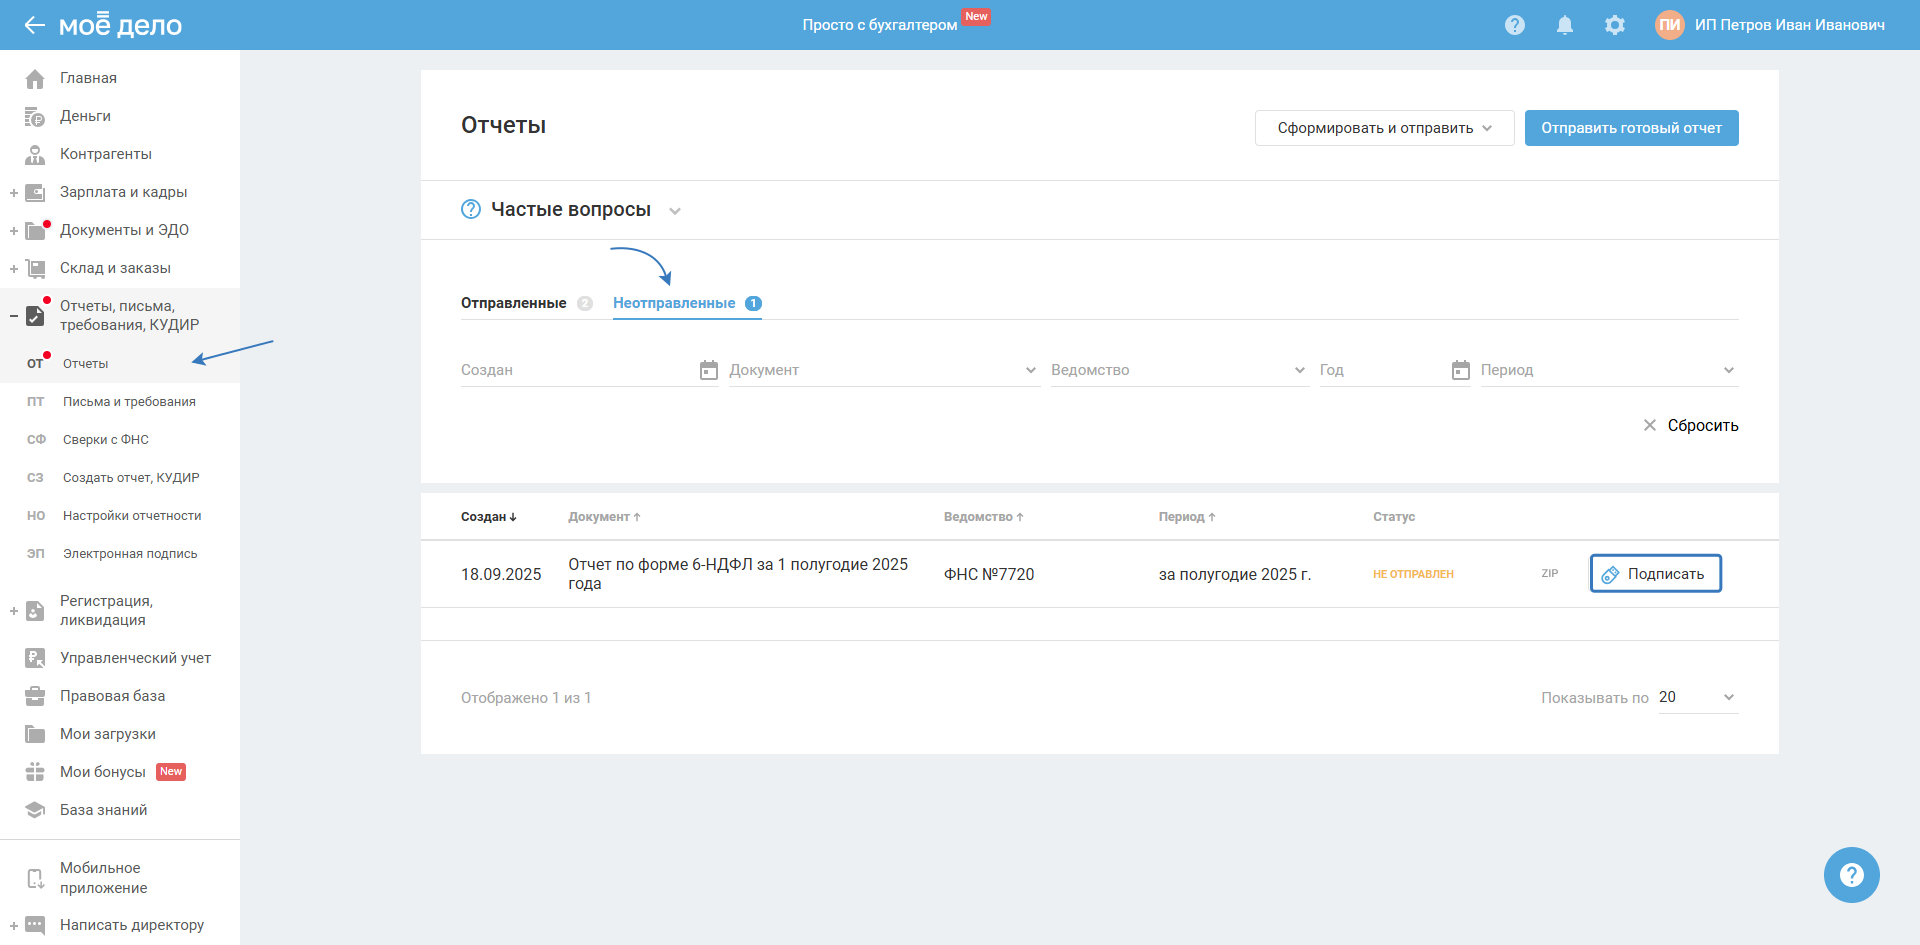Click the back arrow next to the logo
The height and width of the screenshot is (945, 1920).
[34, 25]
